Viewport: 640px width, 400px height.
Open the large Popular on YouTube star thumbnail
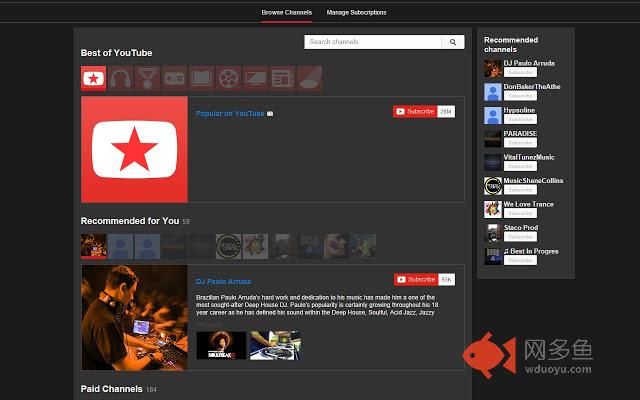pos(134,149)
